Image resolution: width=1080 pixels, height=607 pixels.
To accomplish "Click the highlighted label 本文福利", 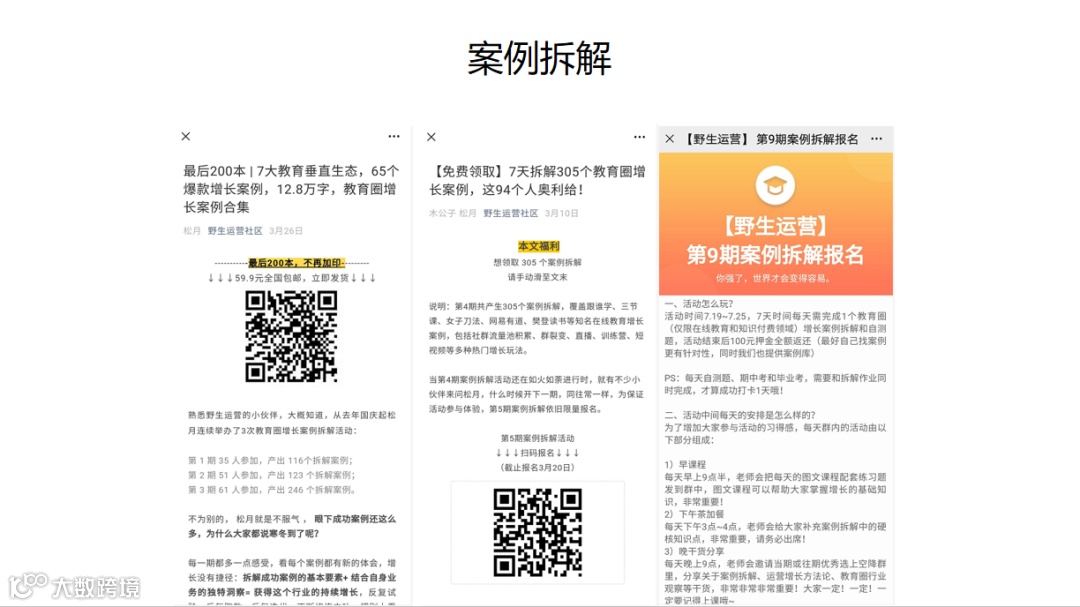I will (x=539, y=246).
